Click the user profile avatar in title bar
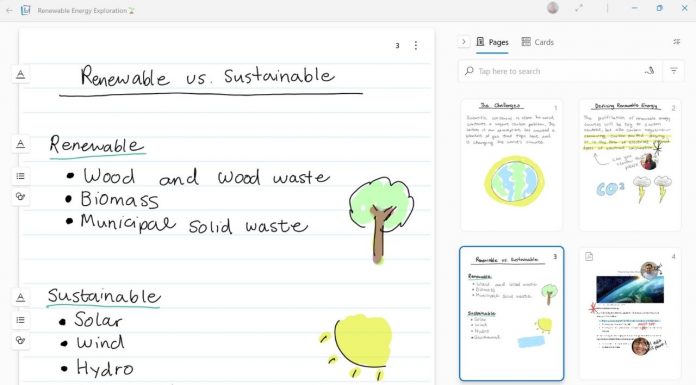The width and height of the screenshot is (696, 385). pyautogui.click(x=553, y=8)
